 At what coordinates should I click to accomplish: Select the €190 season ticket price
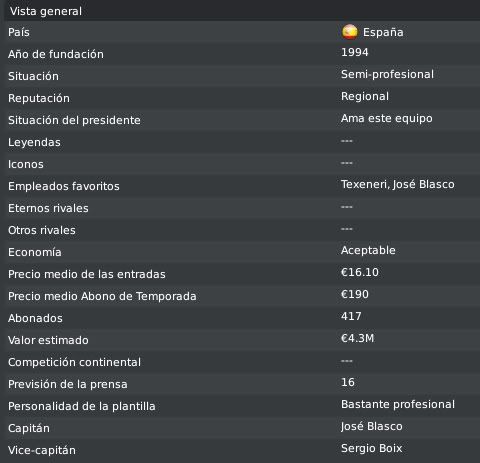(x=355, y=294)
